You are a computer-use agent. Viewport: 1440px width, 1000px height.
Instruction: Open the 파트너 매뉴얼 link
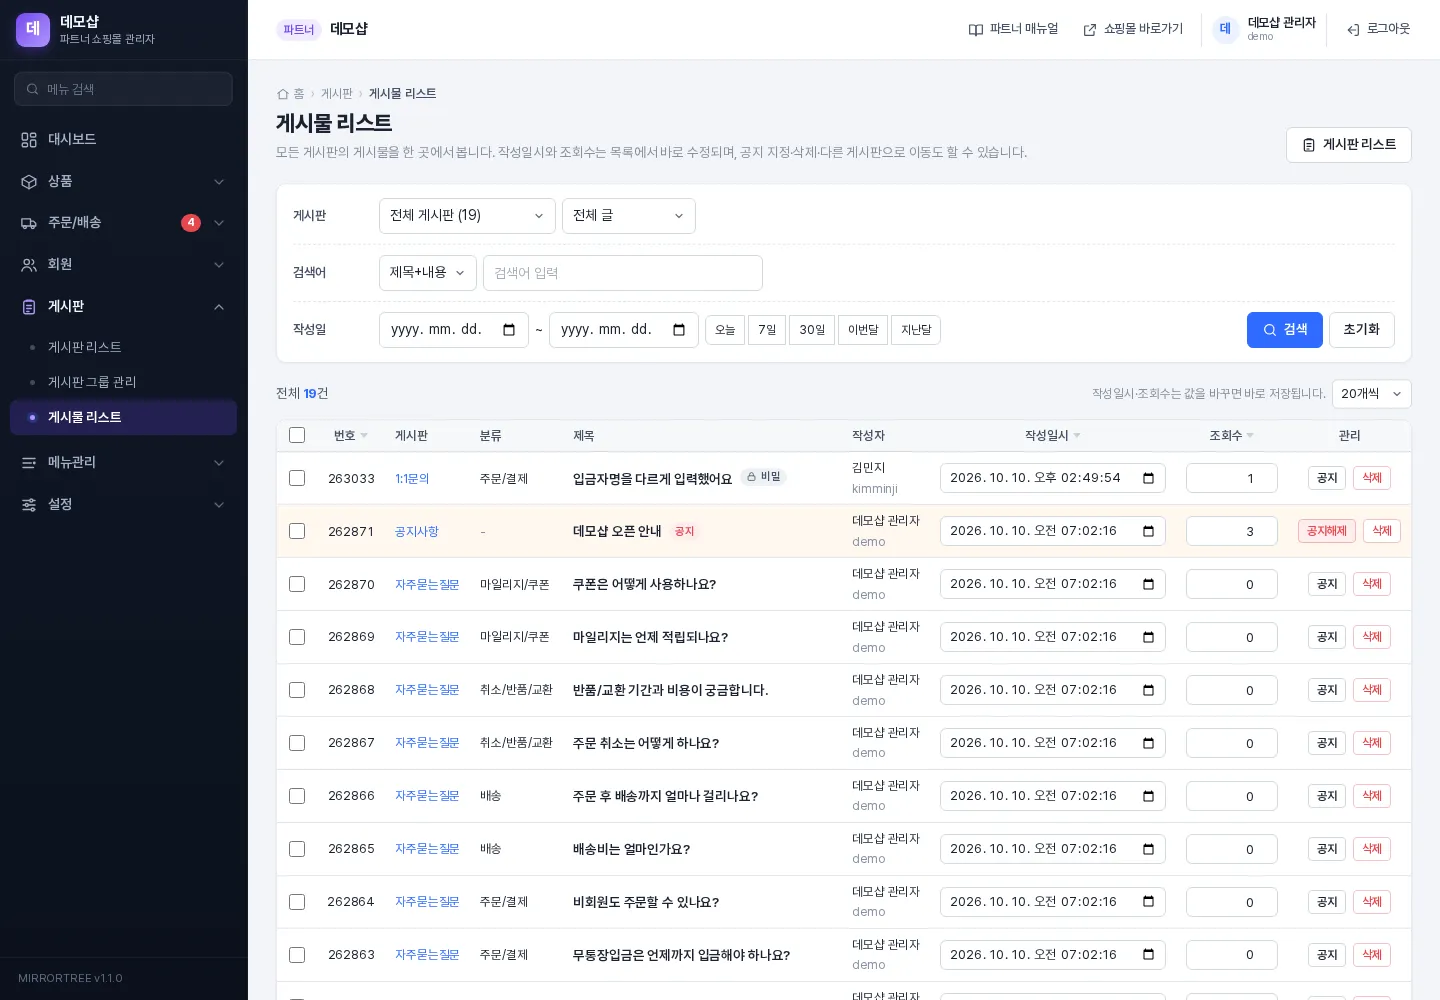click(1013, 30)
